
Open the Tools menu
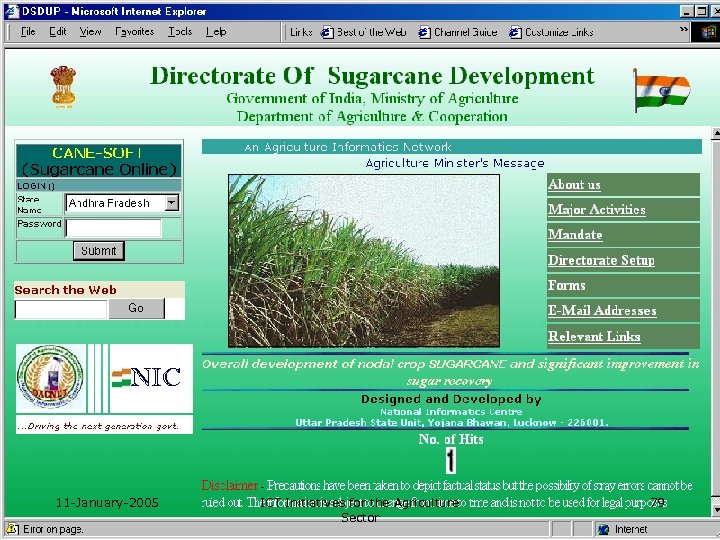click(180, 32)
